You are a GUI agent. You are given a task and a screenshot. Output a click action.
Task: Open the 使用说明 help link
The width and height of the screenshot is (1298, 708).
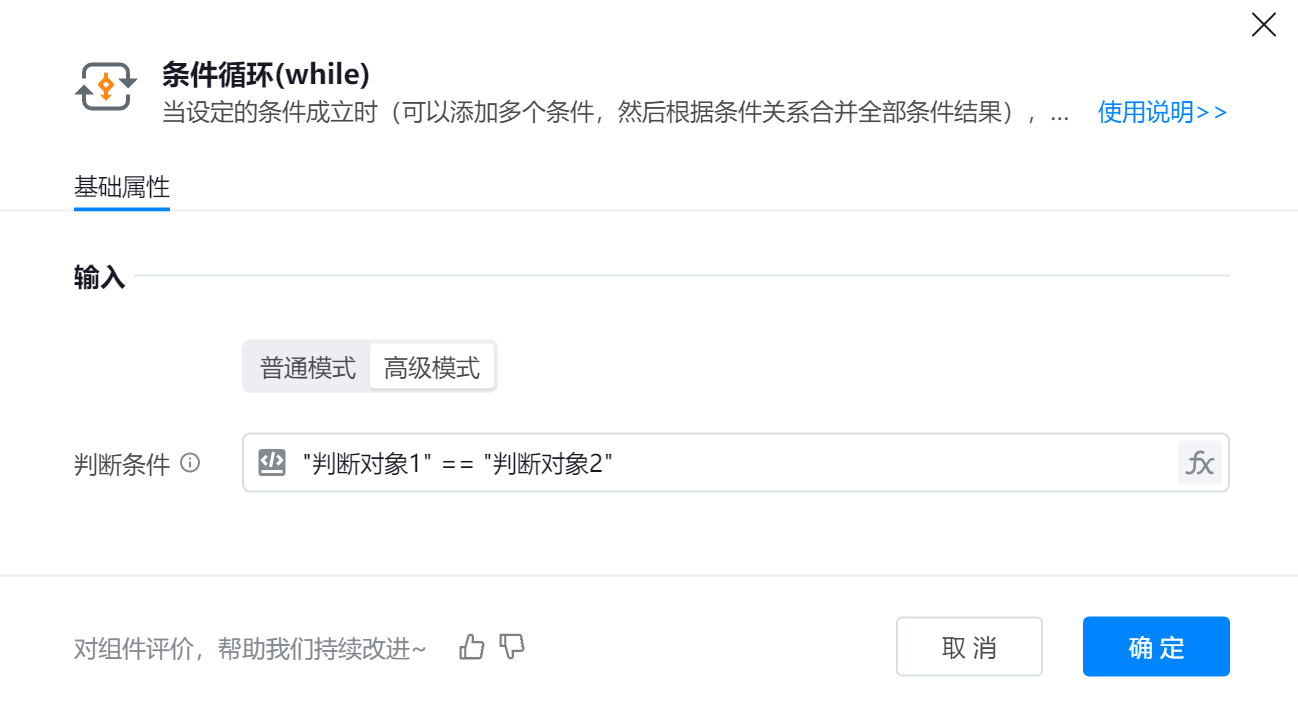tap(1162, 112)
